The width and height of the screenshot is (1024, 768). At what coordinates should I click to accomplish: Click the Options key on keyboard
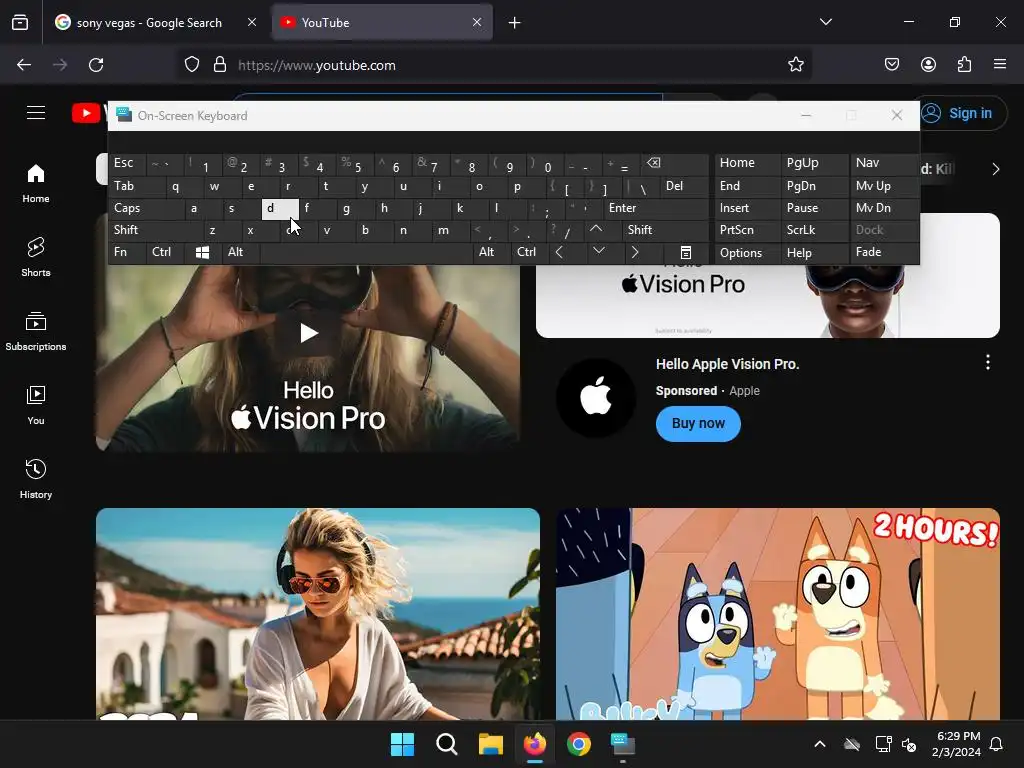click(x=747, y=252)
